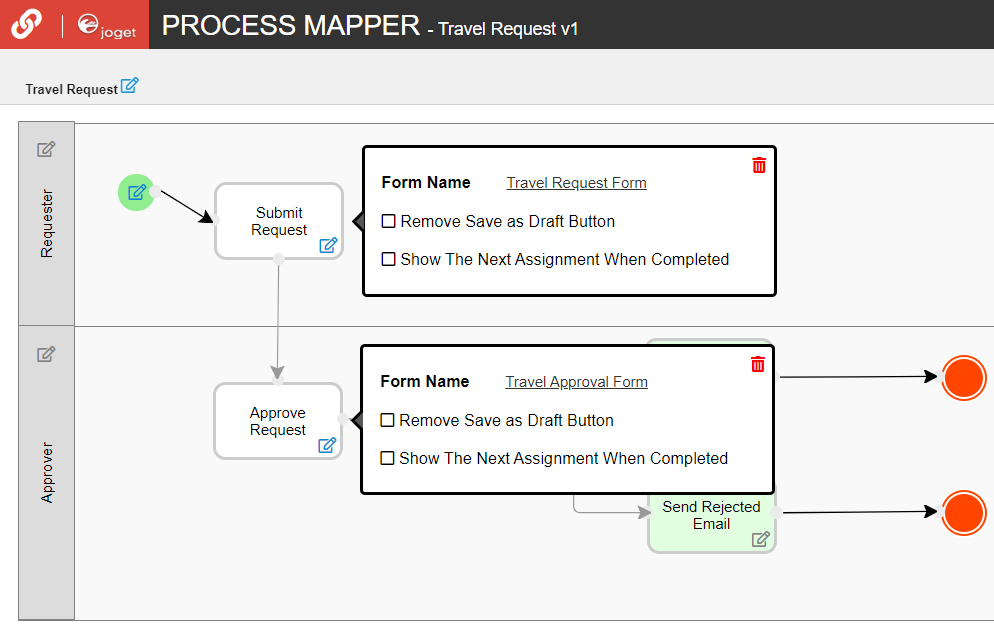Check Remove Save as Draft for Approve Request
The image size is (994, 624).
388,420
